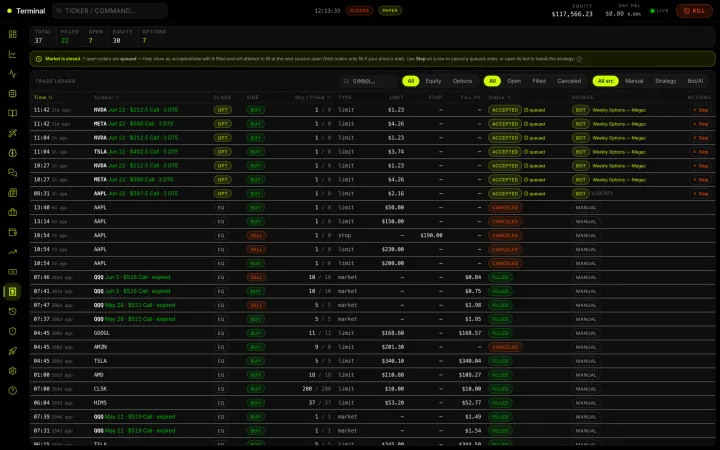Sort by Qty / Filled column header

(x=312, y=97)
